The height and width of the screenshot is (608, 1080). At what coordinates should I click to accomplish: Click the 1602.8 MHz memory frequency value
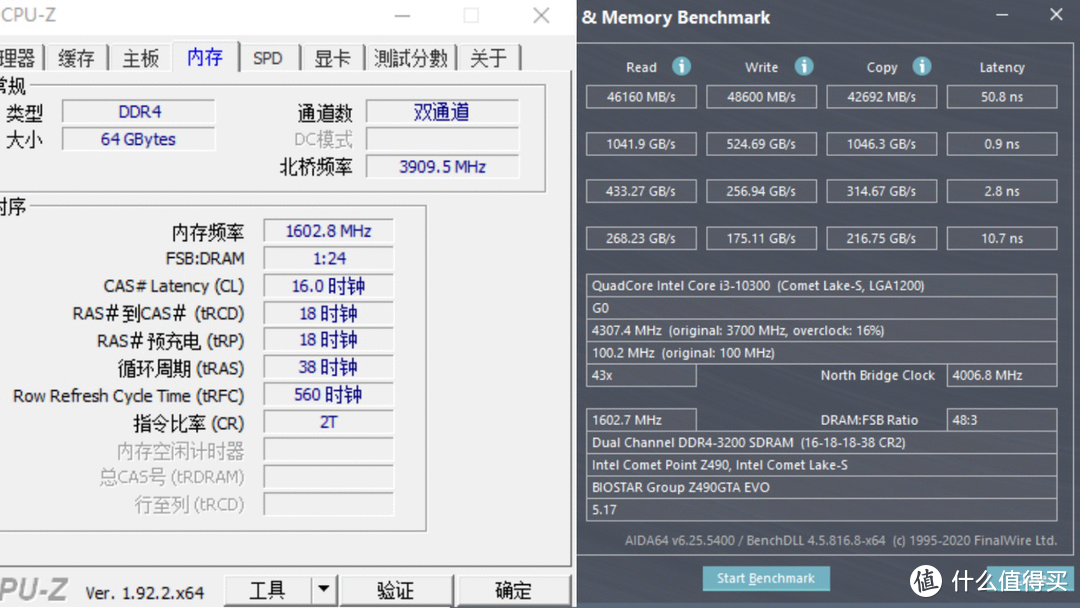(329, 231)
